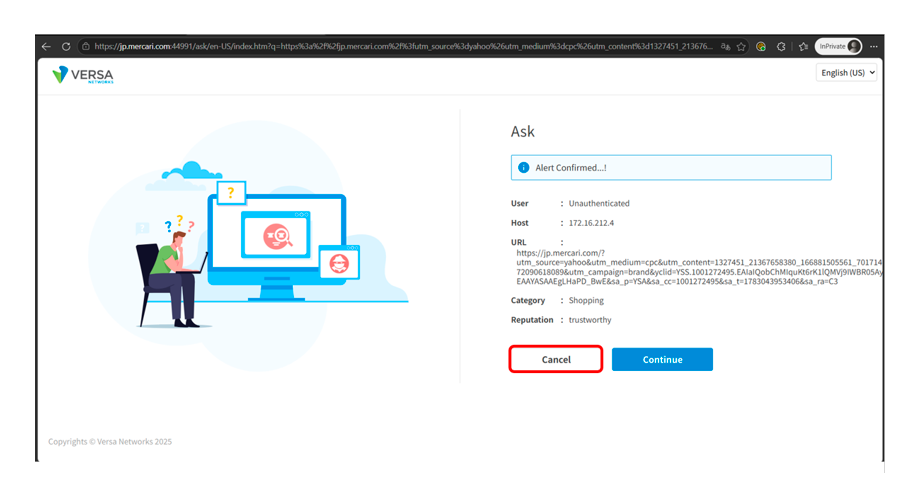Screen dimensions: 920x490
Task: Click the 'Copyrights © Versa Networks 2025' footer text
Action: [x=110, y=442]
